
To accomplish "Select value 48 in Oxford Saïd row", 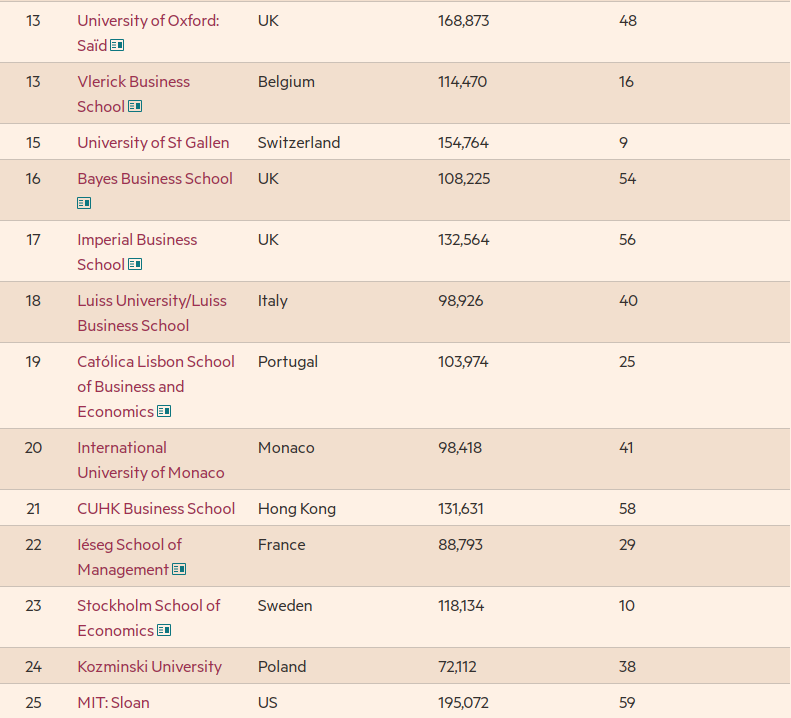I will 628,21.
